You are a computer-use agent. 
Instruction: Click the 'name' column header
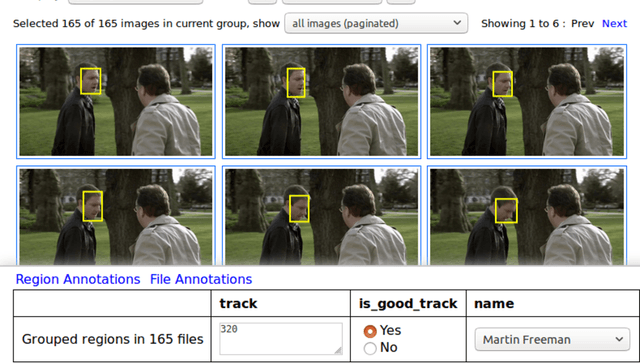click(553, 303)
